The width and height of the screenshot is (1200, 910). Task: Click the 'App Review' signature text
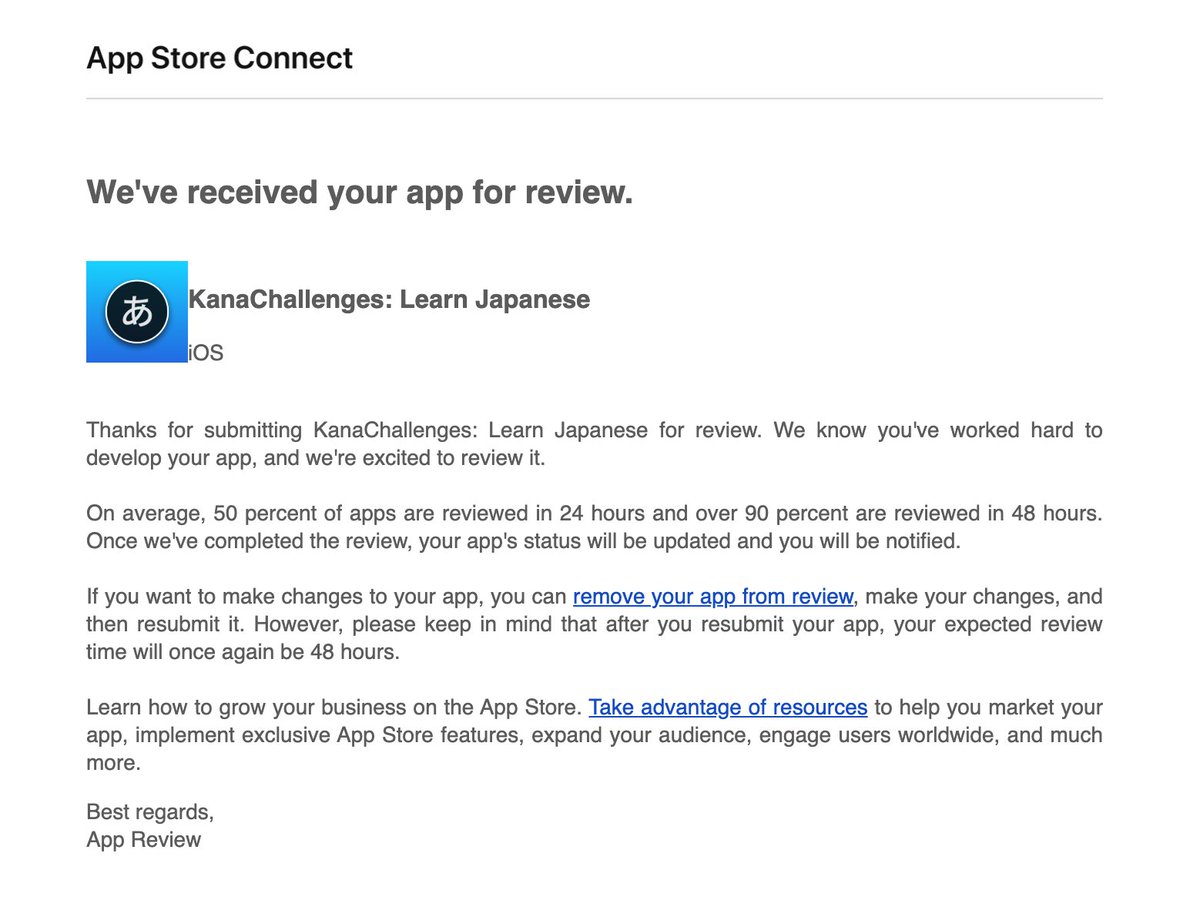coord(144,839)
